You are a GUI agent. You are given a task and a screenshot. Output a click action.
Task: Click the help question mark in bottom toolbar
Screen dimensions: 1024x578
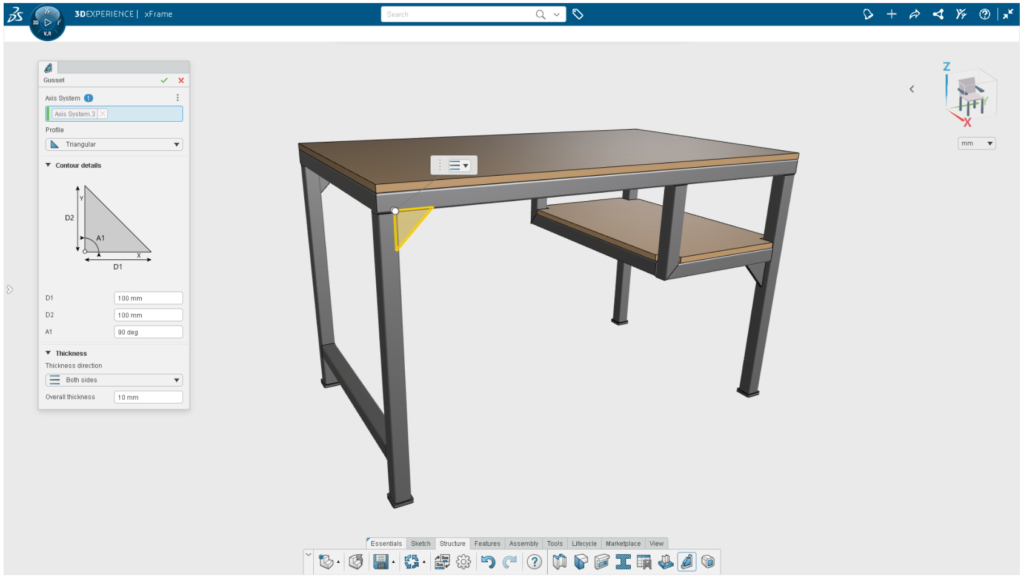534,562
